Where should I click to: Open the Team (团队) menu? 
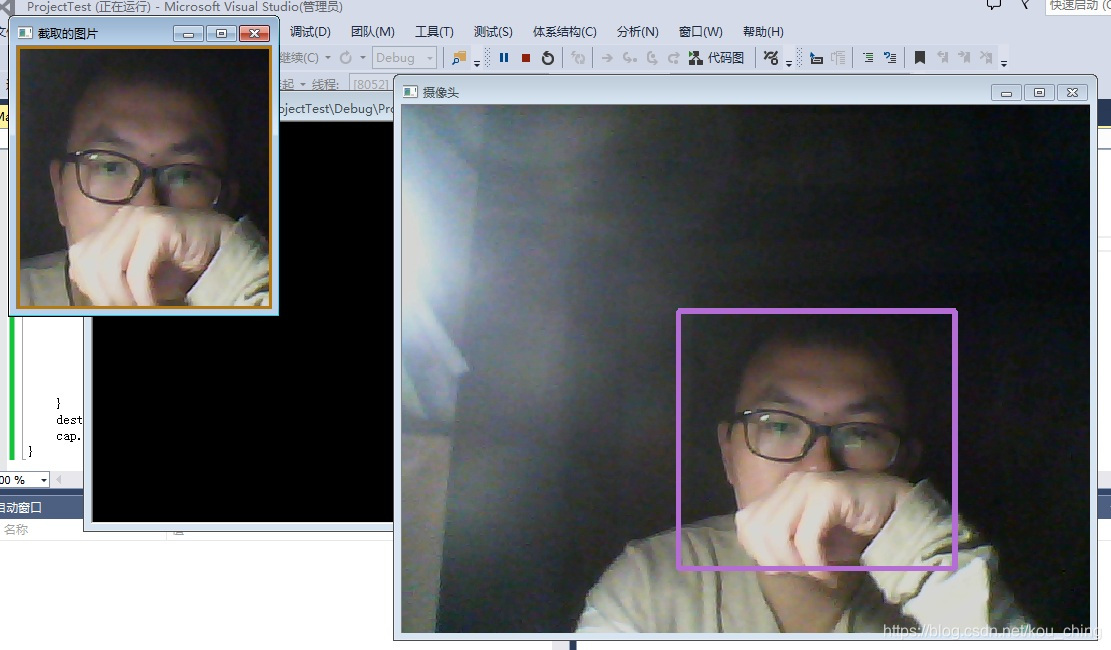373,32
